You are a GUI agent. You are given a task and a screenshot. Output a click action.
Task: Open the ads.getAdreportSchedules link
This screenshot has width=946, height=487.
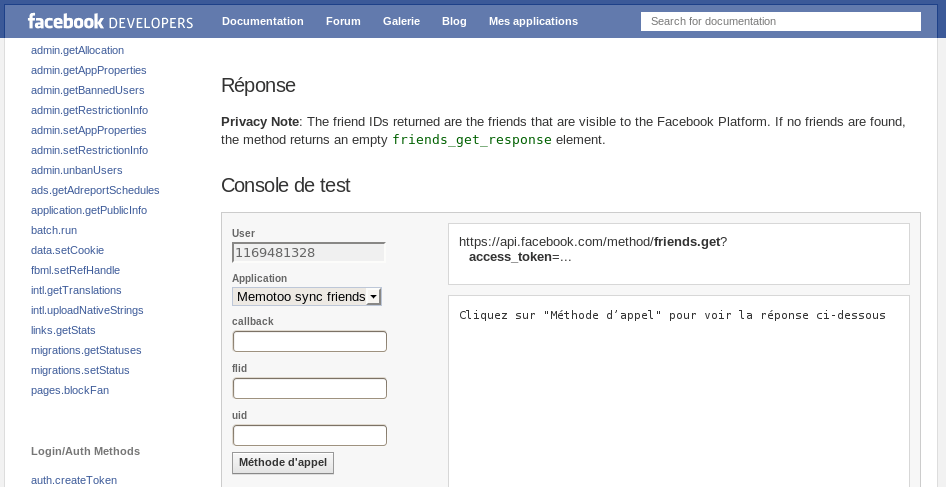pos(95,189)
